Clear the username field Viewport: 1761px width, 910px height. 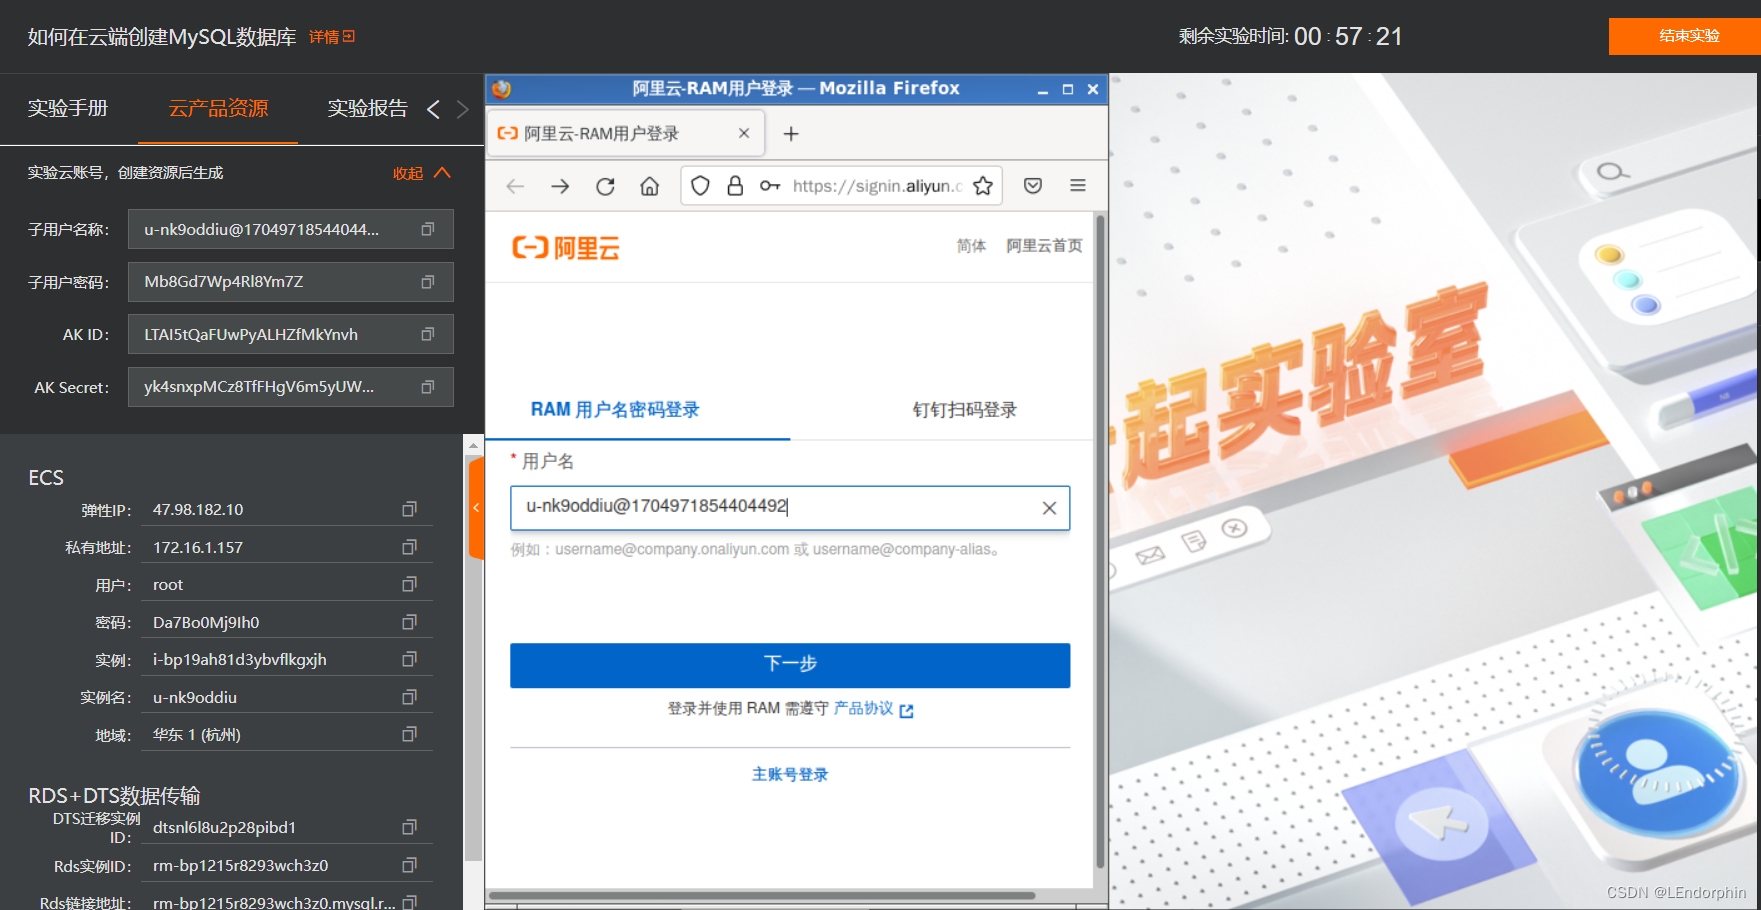tap(1049, 508)
